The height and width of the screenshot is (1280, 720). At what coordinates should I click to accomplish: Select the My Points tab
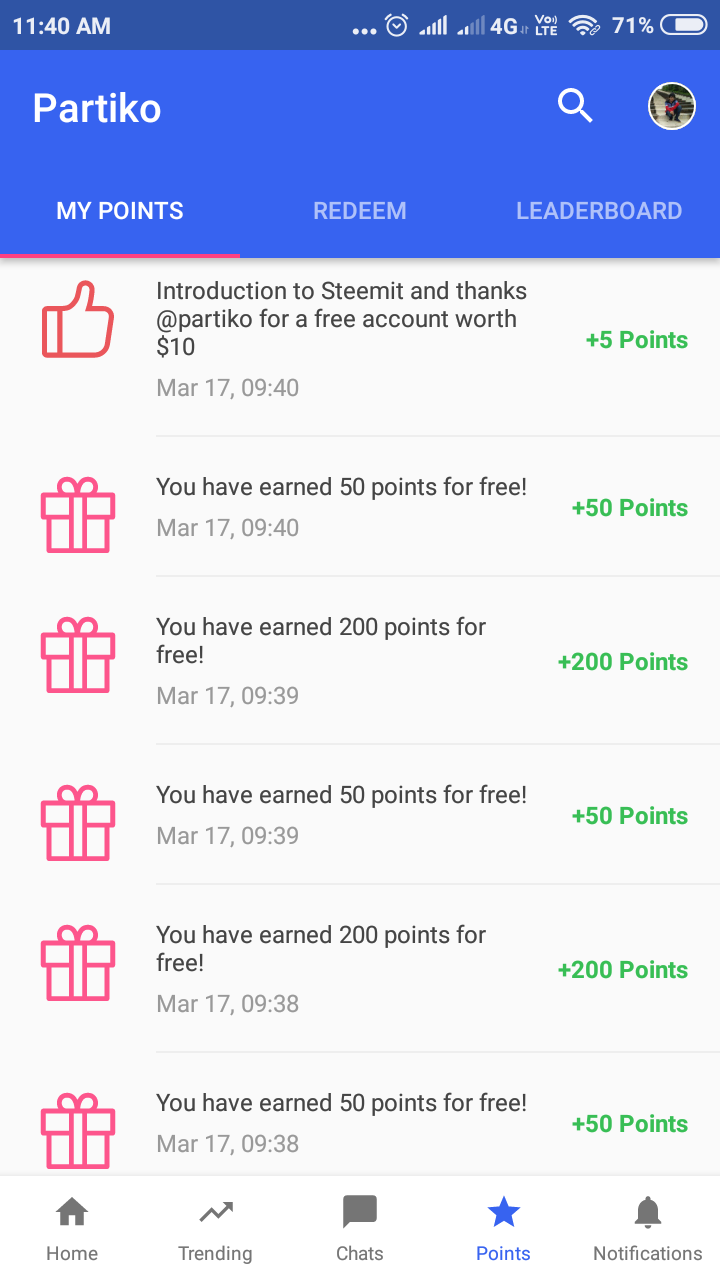(120, 211)
